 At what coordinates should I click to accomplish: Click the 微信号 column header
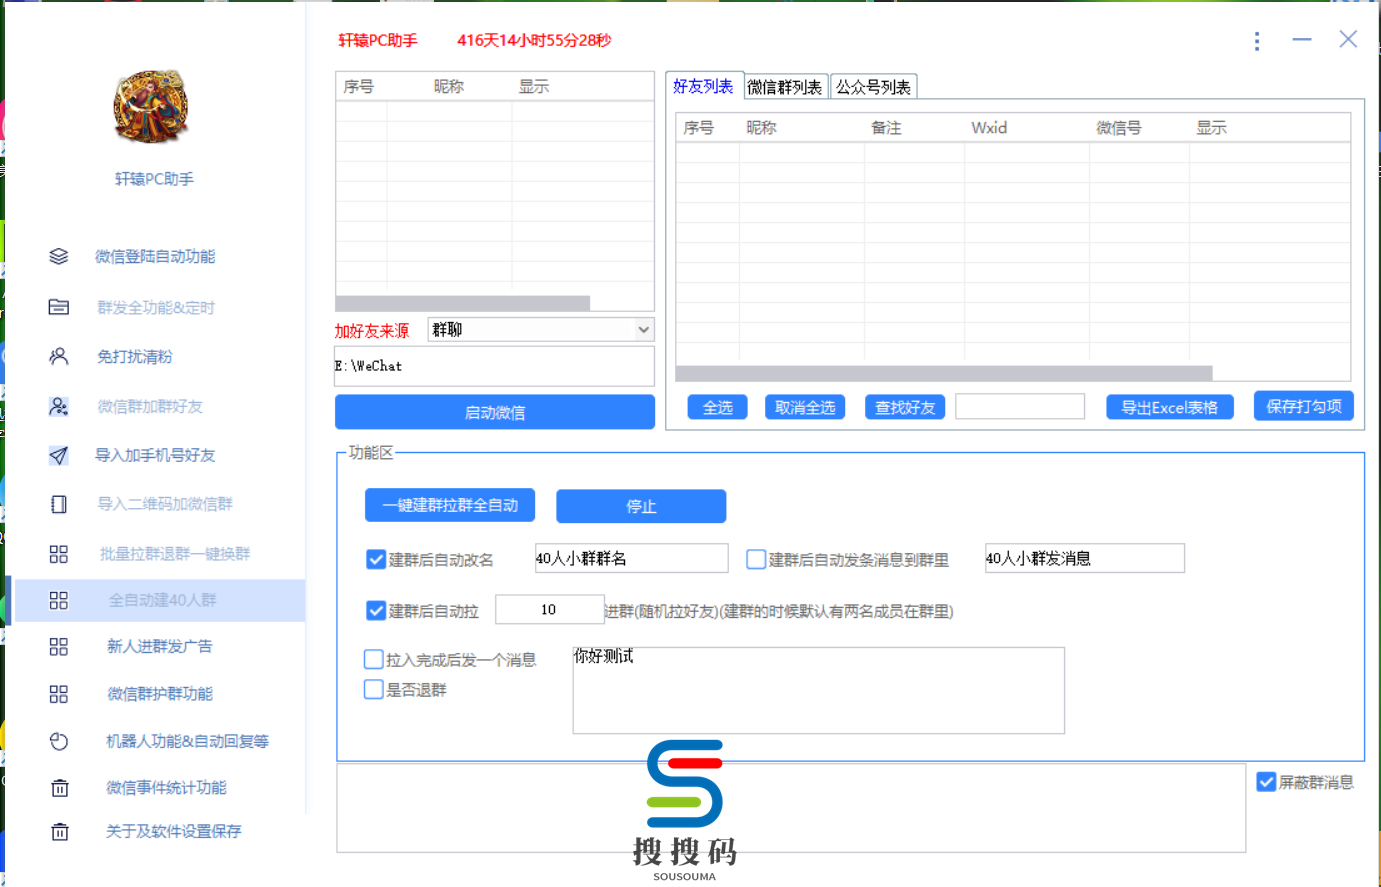coord(1118,128)
